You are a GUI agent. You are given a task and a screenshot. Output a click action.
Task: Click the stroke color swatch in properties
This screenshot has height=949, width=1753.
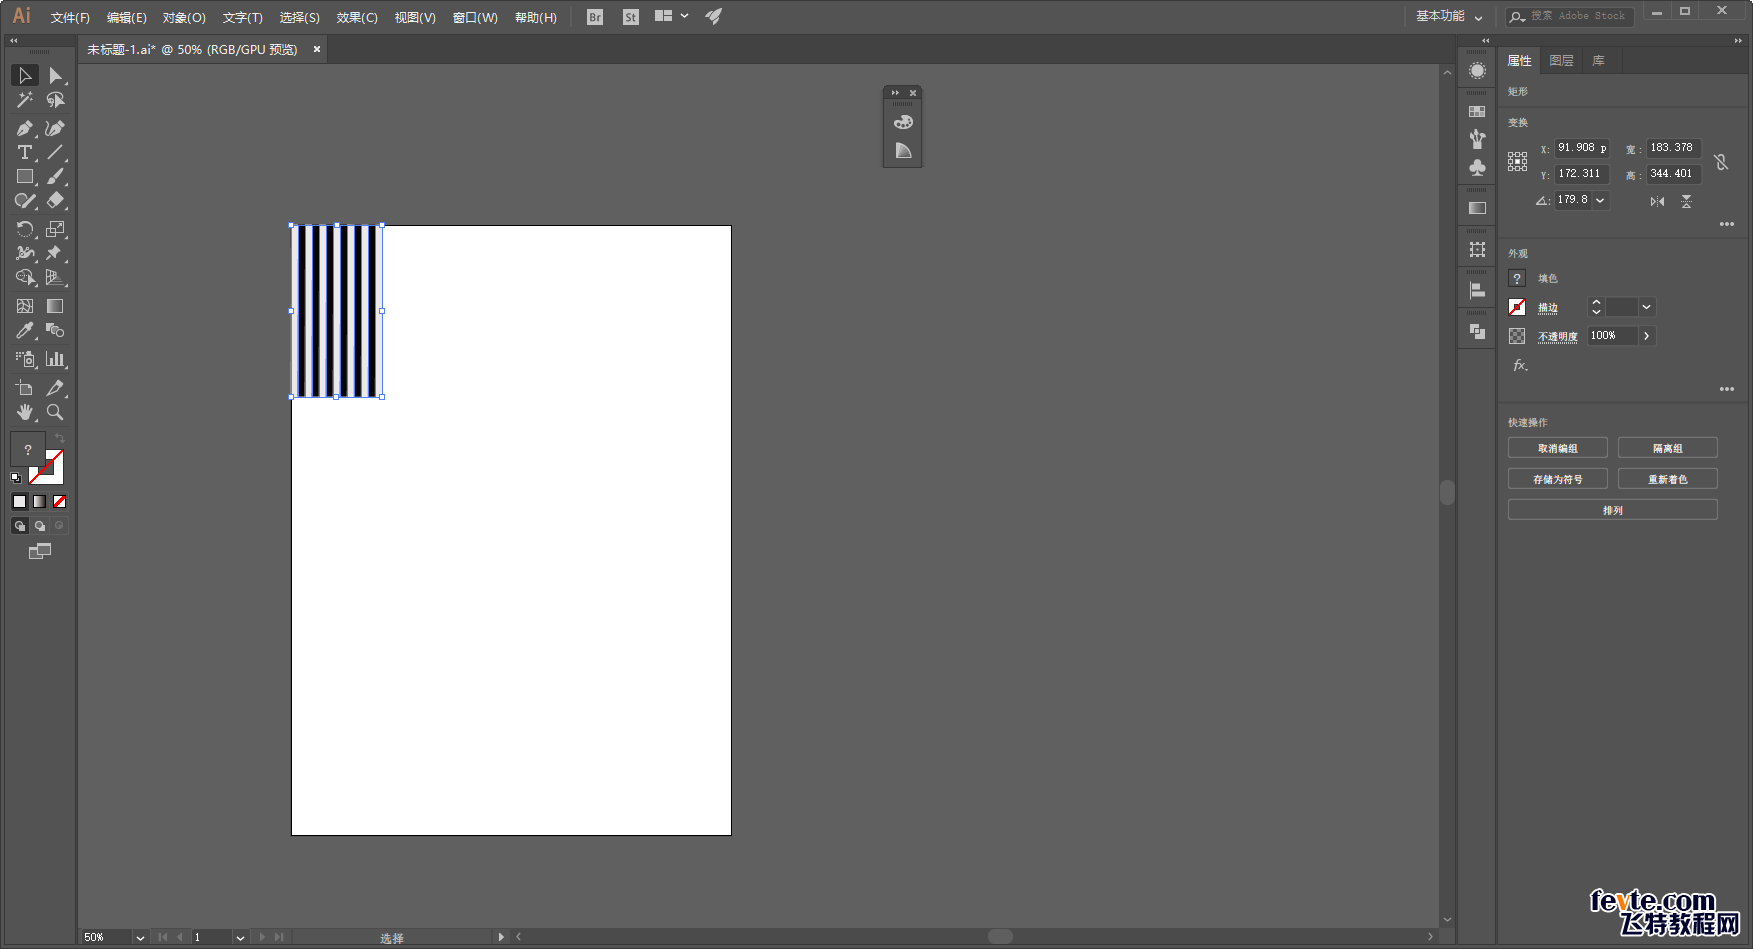point(1517,307)
